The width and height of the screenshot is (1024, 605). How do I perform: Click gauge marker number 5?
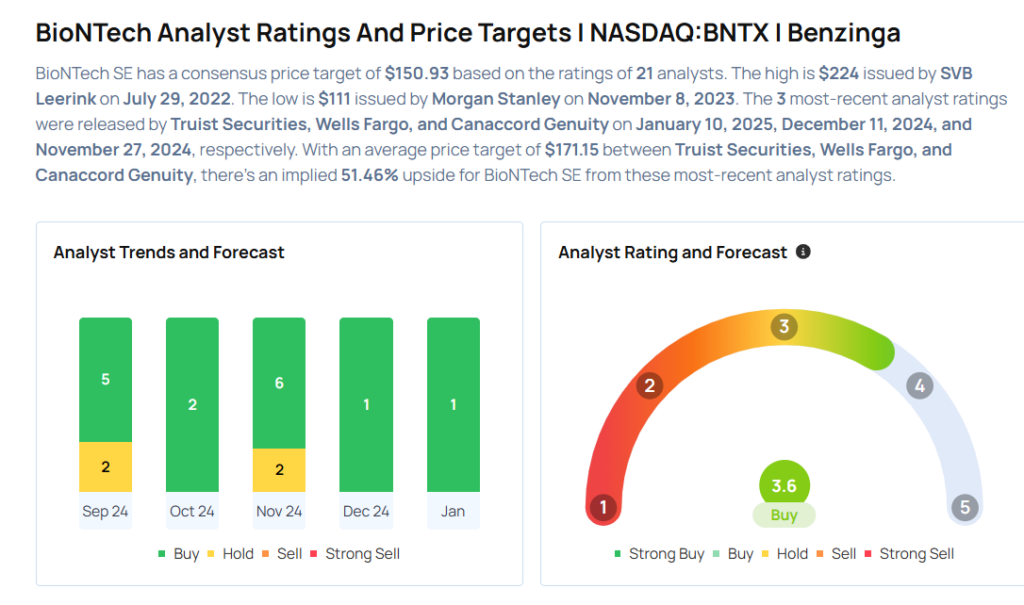[x=965, y=507]
